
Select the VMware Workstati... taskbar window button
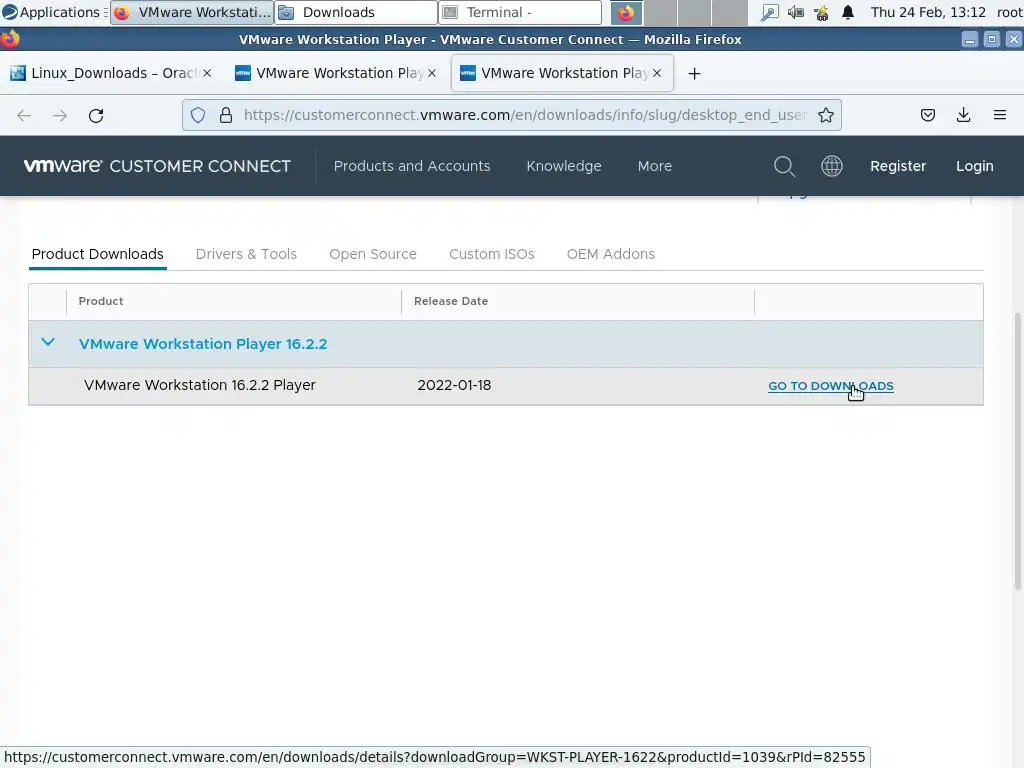tap(192, 12)
